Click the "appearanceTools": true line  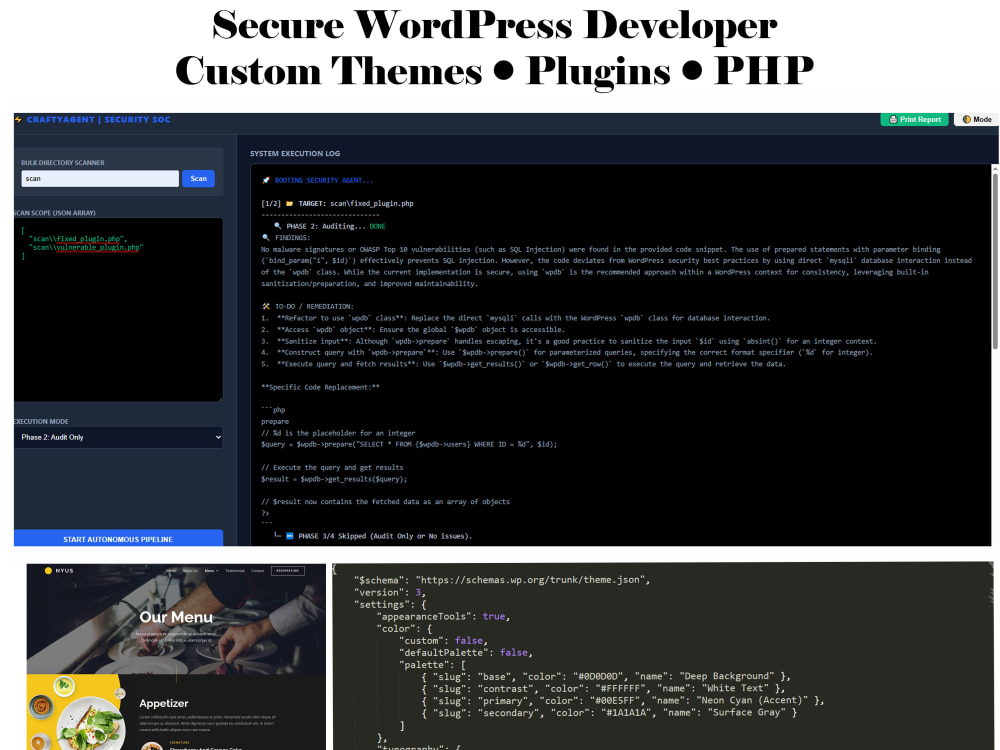(443, 616)
